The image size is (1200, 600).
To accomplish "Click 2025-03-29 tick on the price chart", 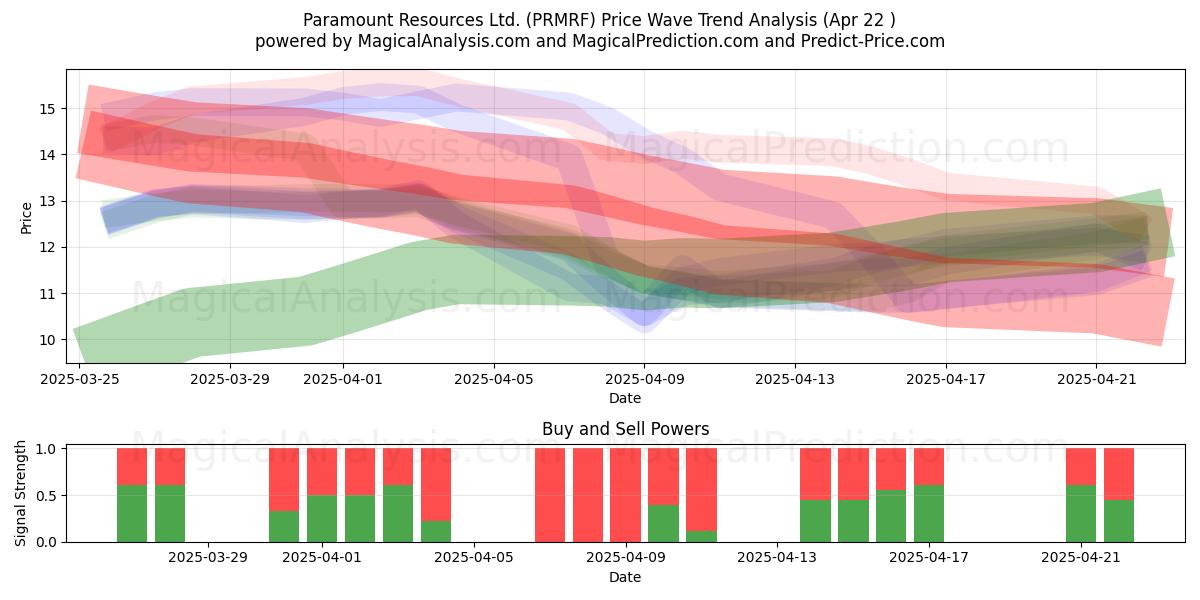I will [x=230, y=379].
